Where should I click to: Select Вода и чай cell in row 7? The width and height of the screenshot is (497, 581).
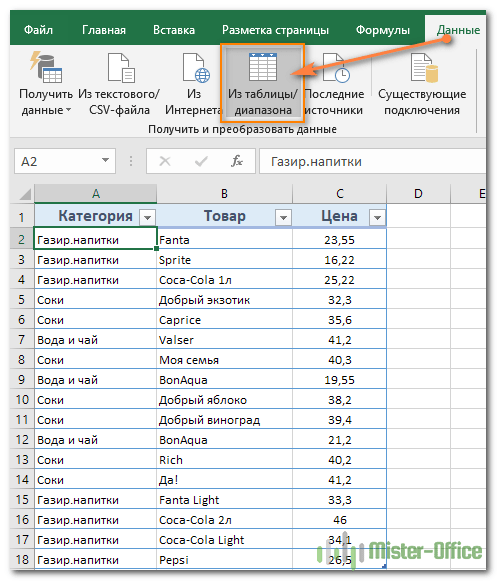pos(96,340)
